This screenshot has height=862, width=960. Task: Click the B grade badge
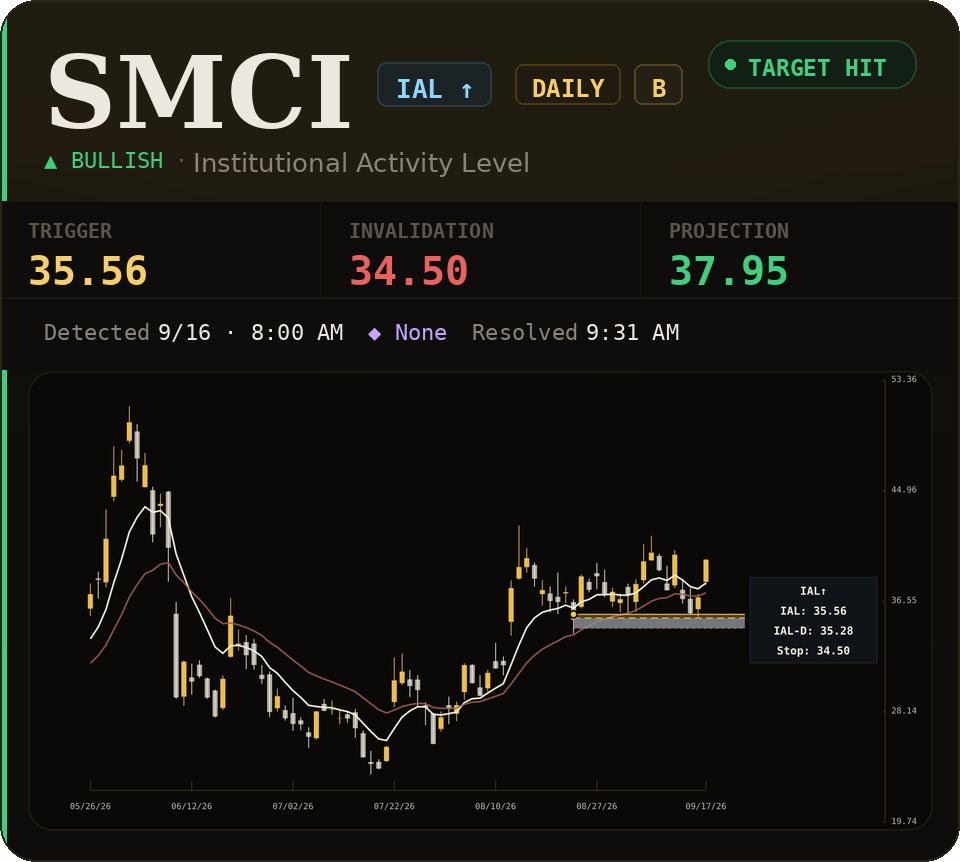[658, 84]
